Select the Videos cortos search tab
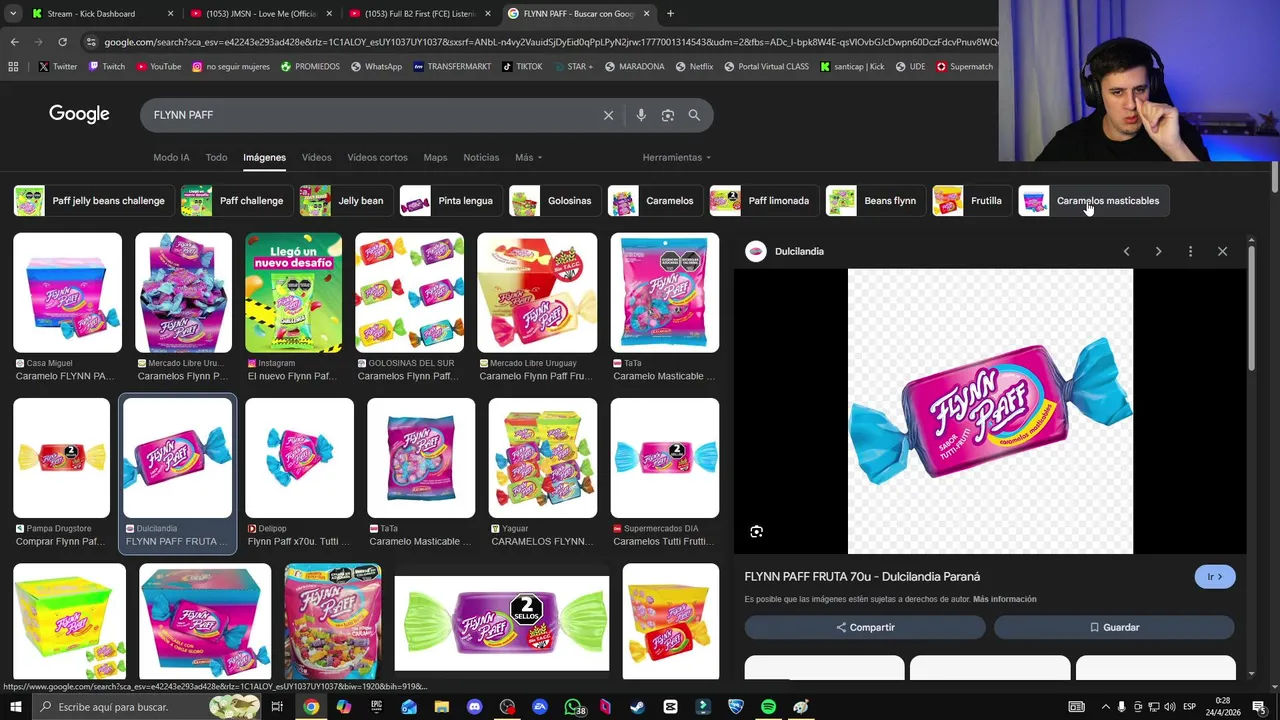 point(377,157)
